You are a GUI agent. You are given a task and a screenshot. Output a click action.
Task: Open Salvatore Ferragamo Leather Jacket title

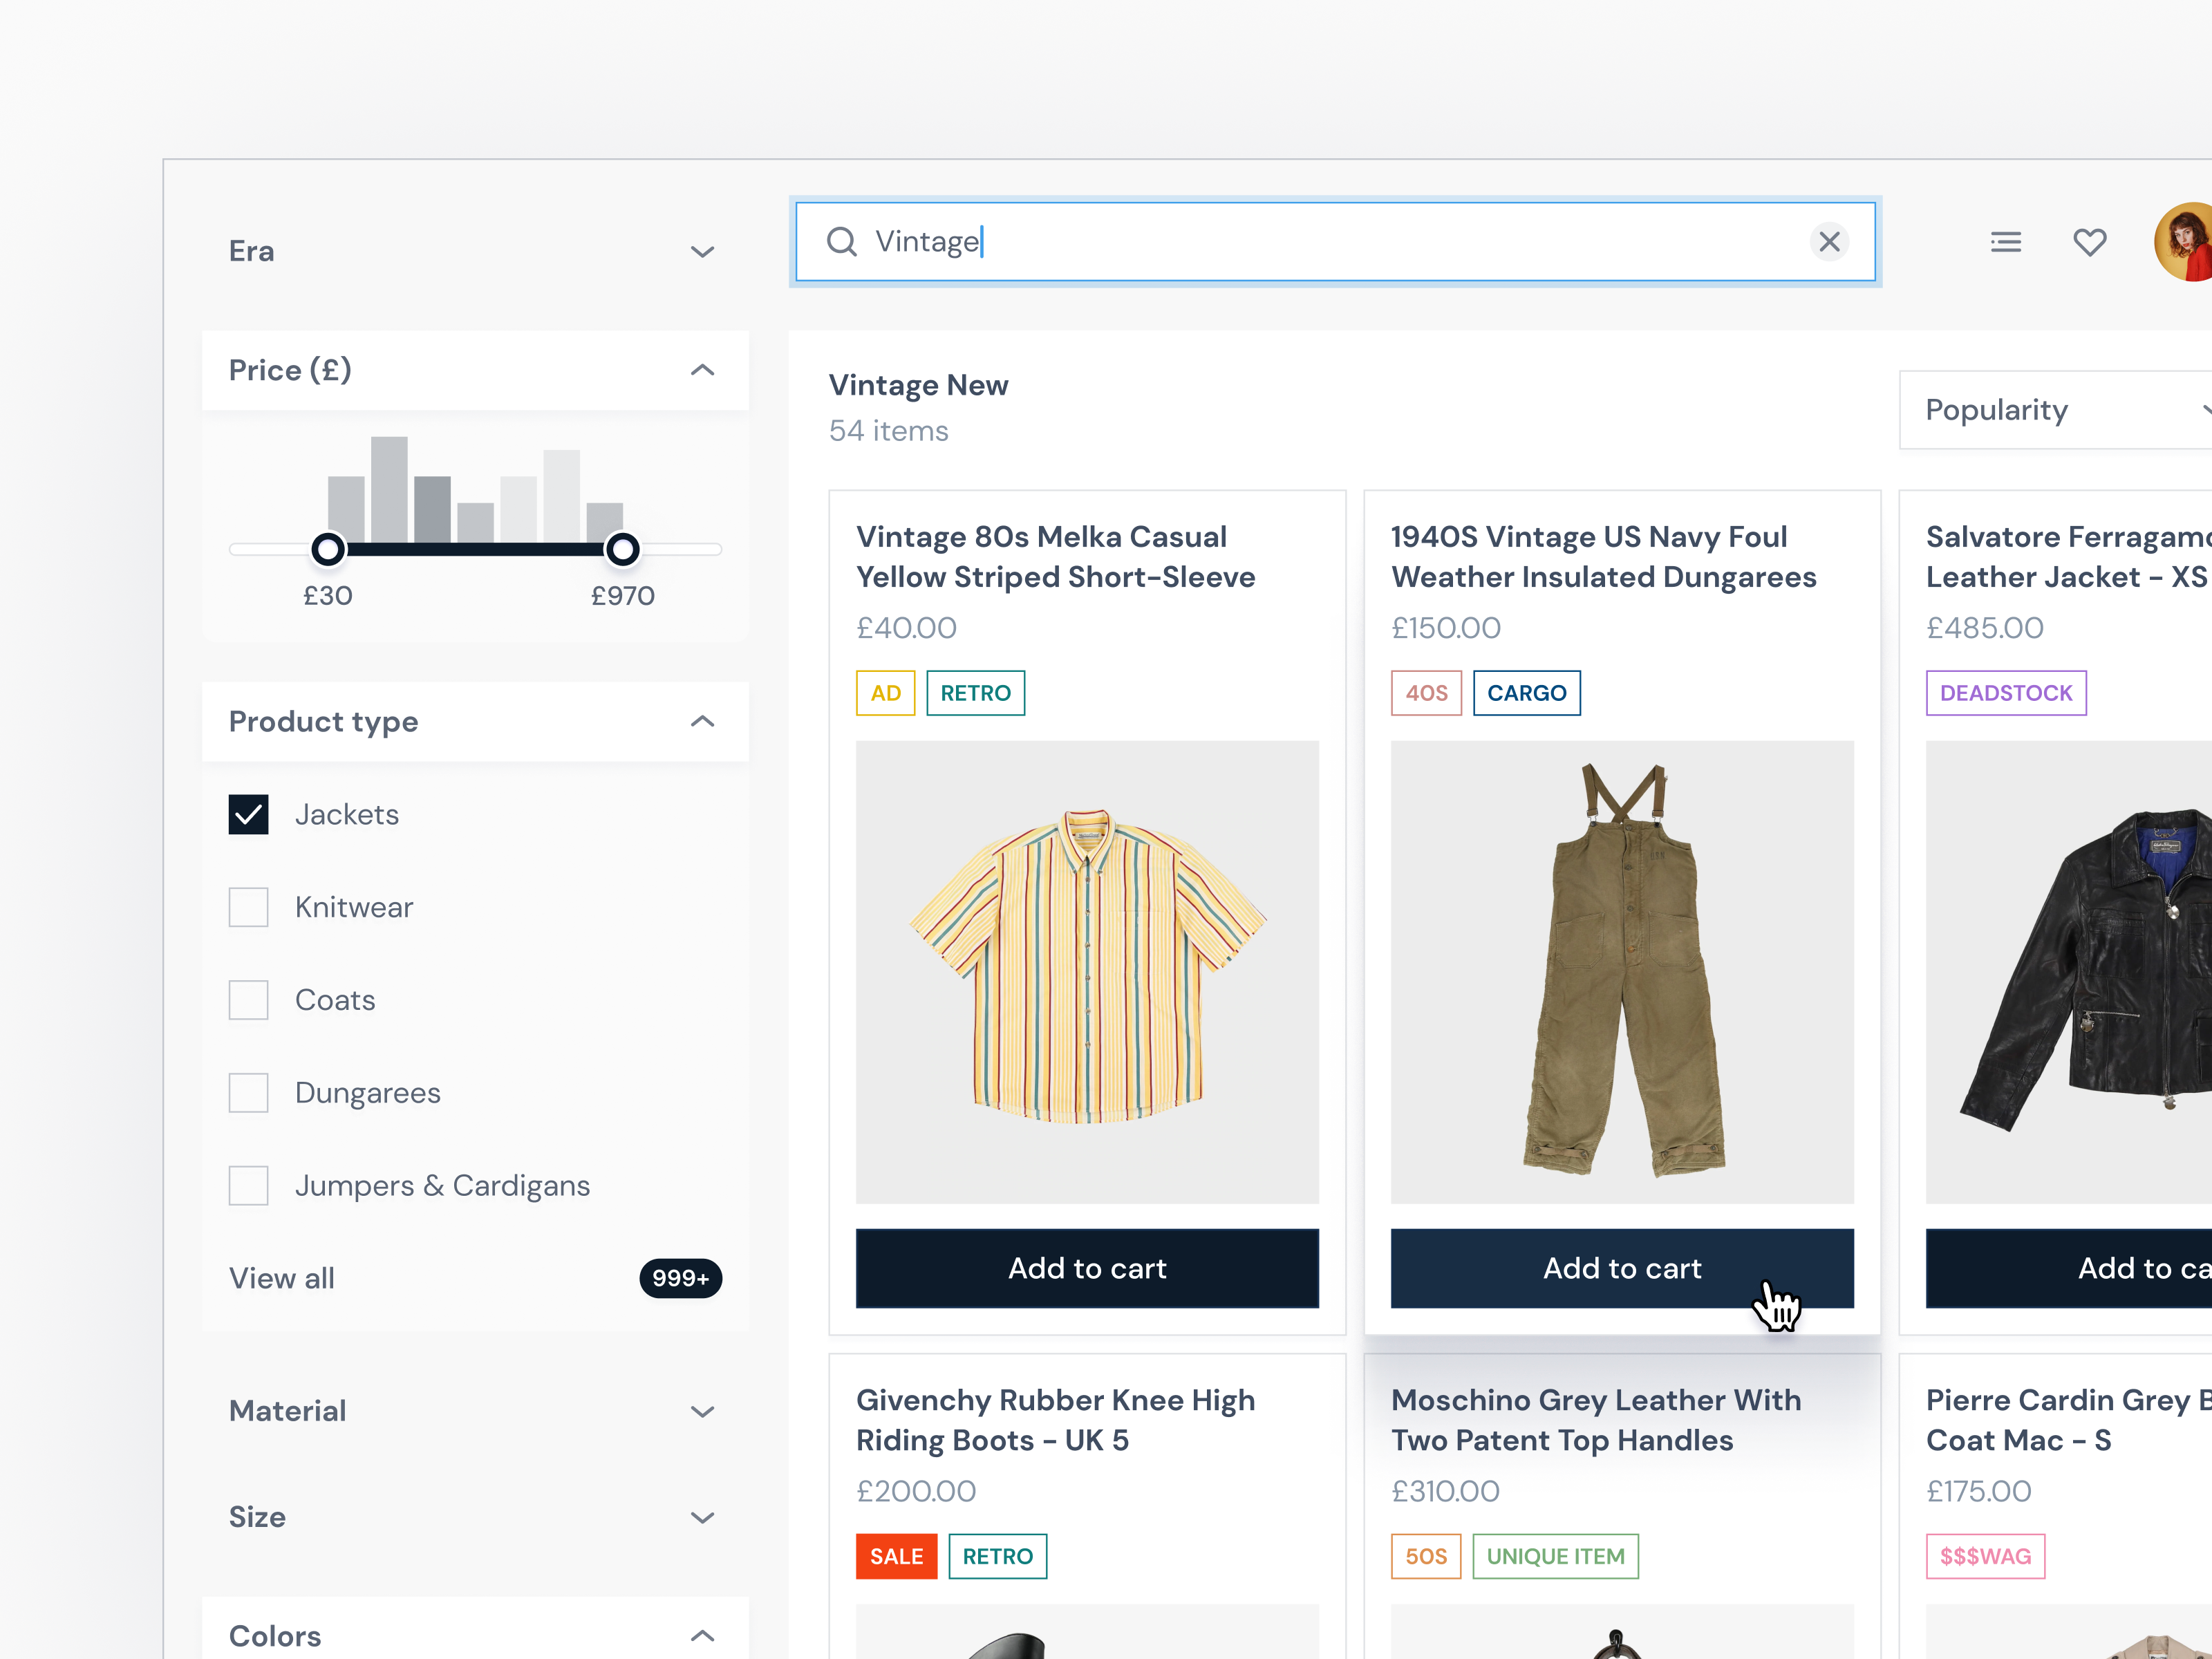pyautogui.click(x=2069, y=557)
